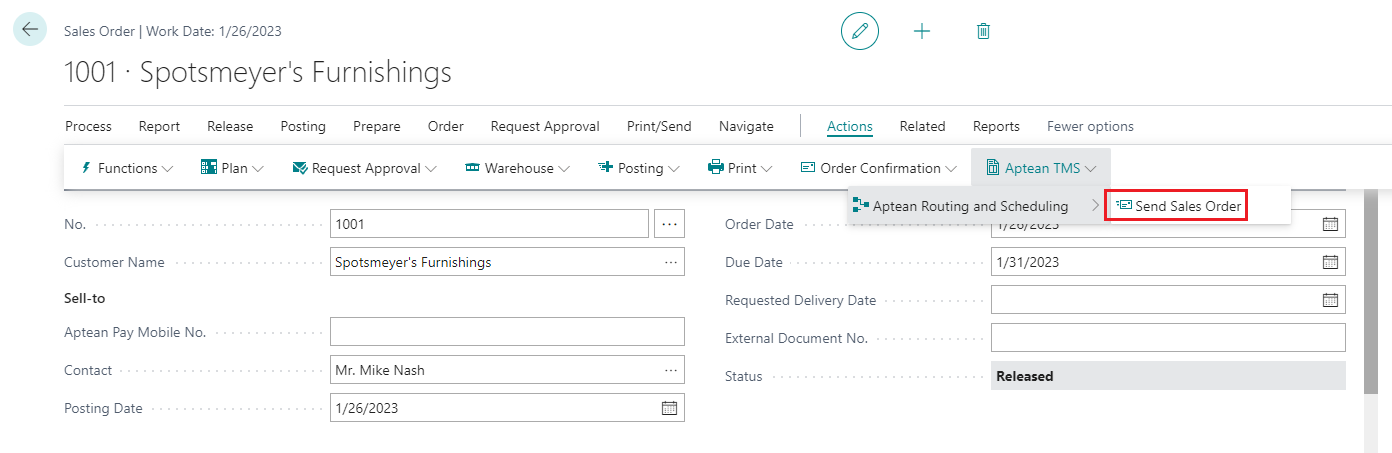Expand the Functions dropdown
This screenshot has width=1392, height=453.
coord(126,168)
